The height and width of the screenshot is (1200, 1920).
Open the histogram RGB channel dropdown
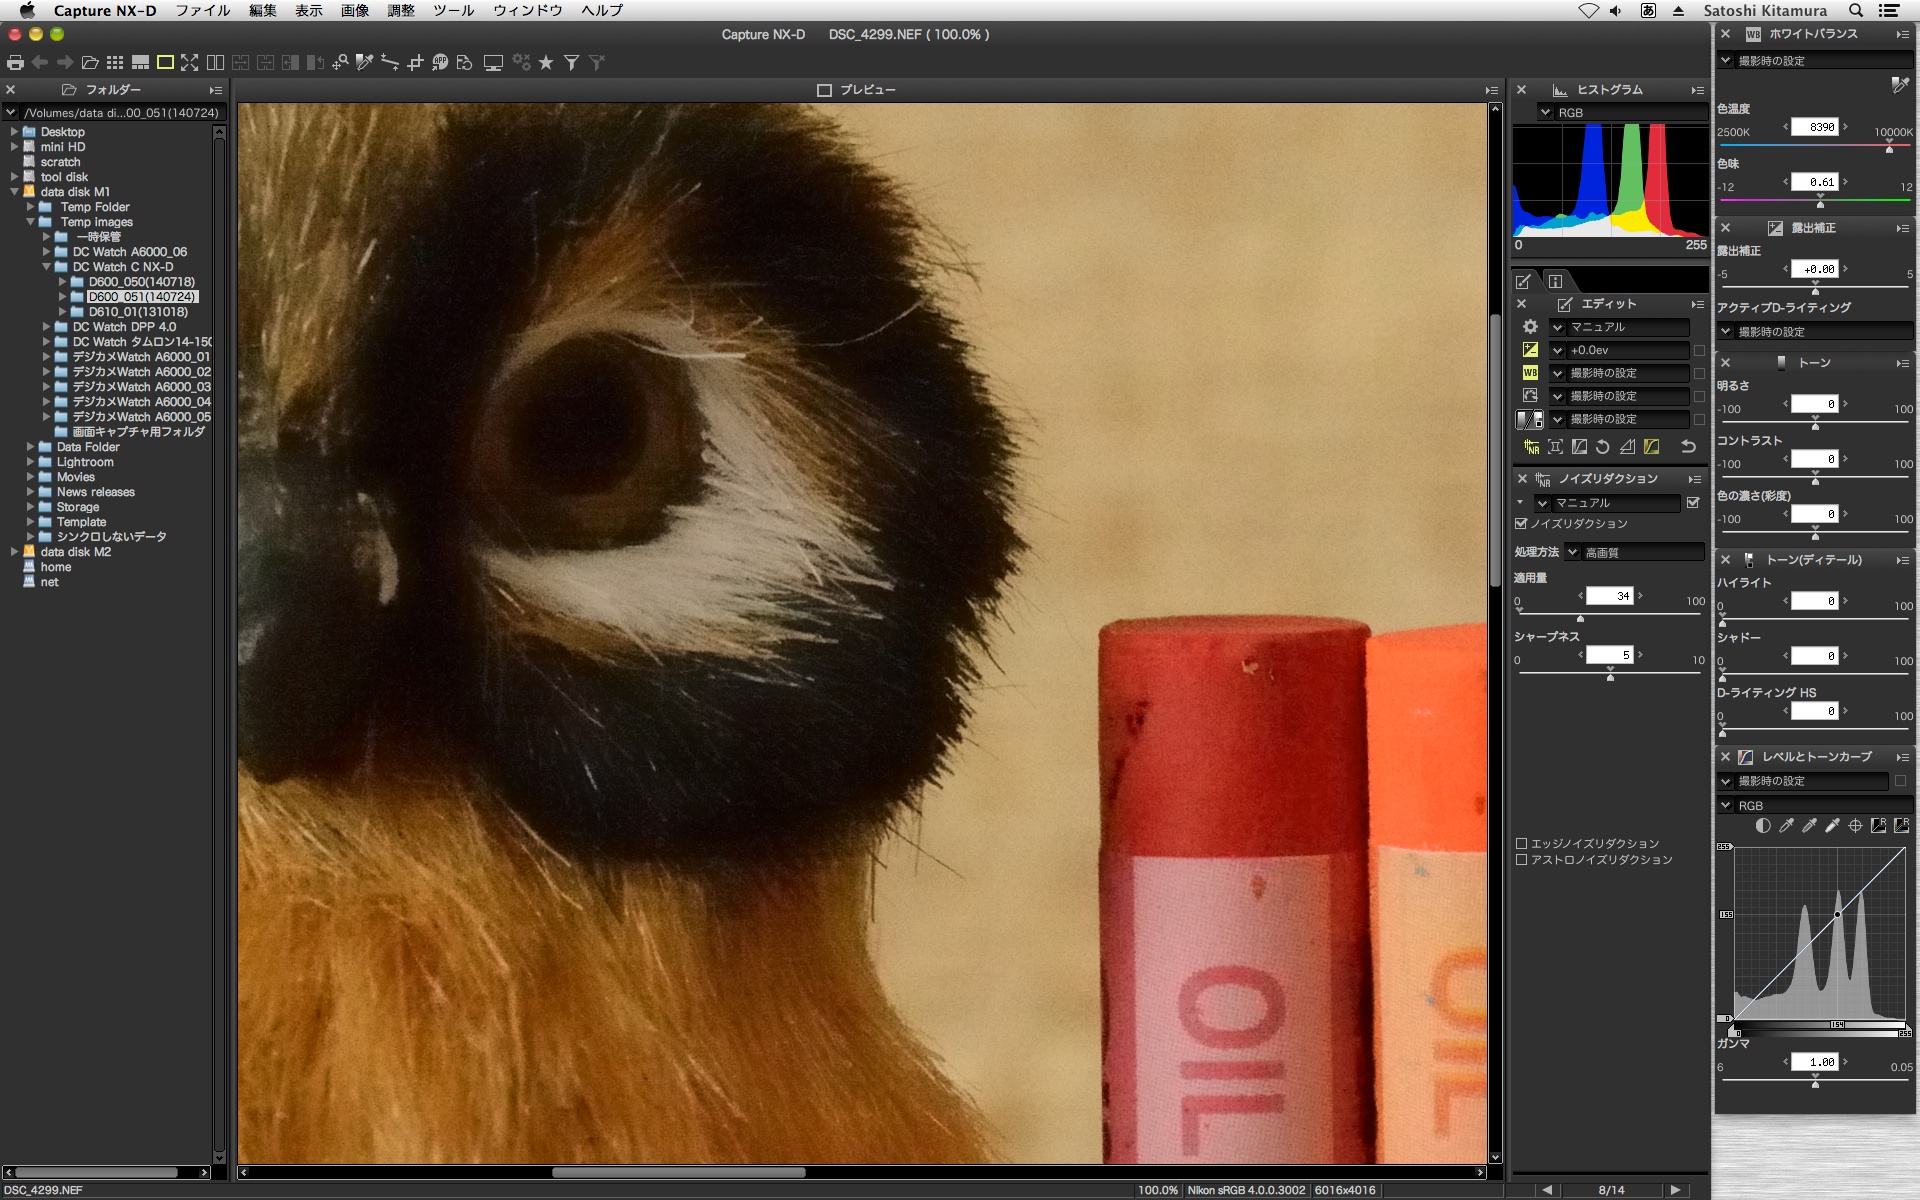point(1620,113)
